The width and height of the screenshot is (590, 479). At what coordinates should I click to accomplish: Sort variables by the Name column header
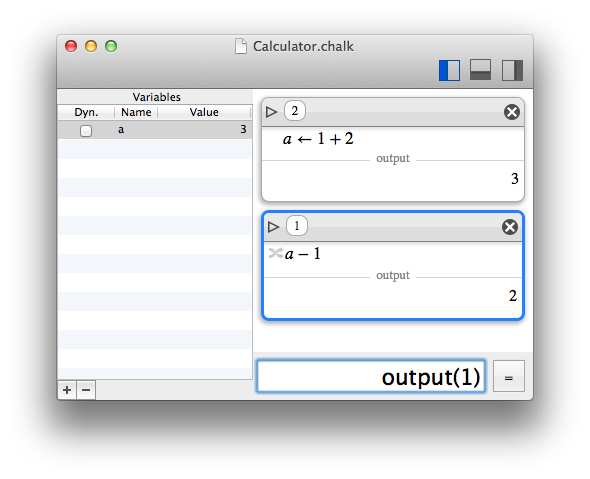pos(136,112)
